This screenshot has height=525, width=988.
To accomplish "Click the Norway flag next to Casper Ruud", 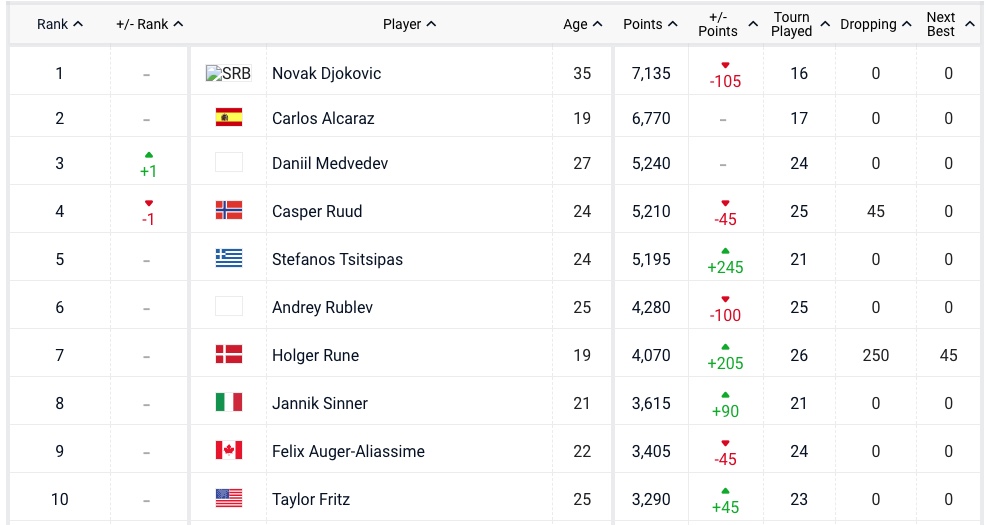I will click(228, 210).
